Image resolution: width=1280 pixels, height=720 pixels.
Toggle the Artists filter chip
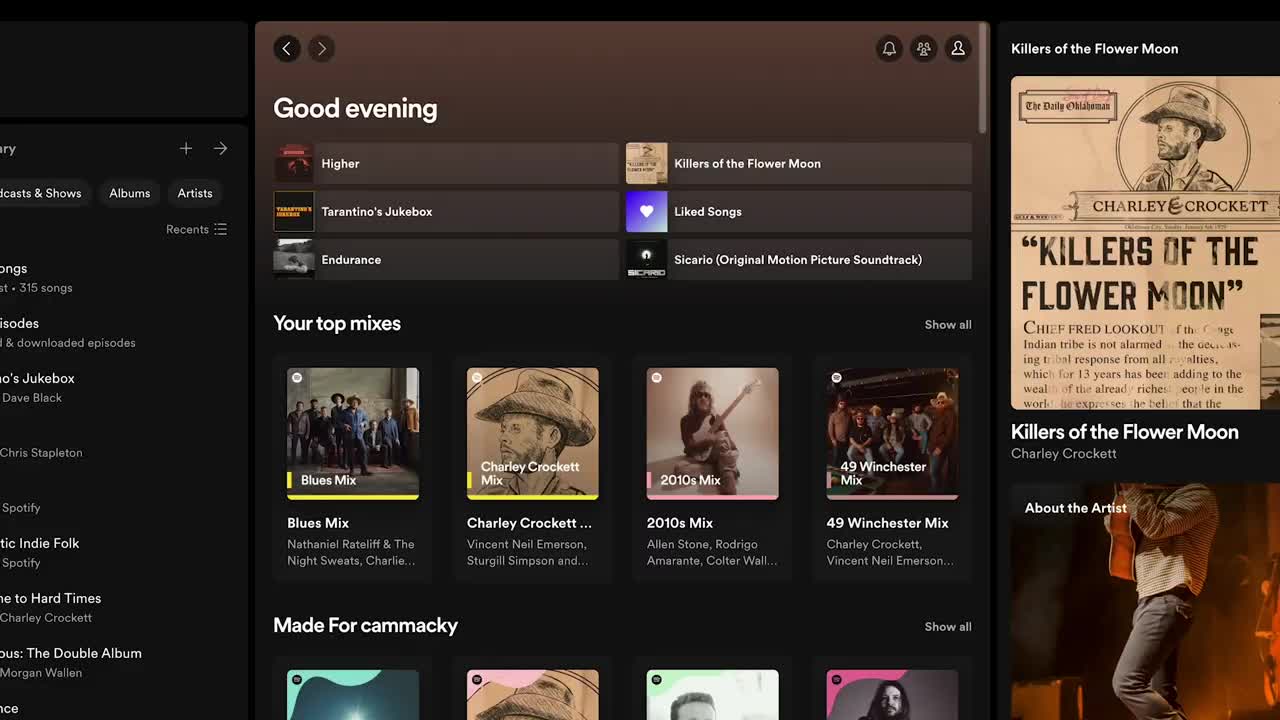tap(195, 193)
